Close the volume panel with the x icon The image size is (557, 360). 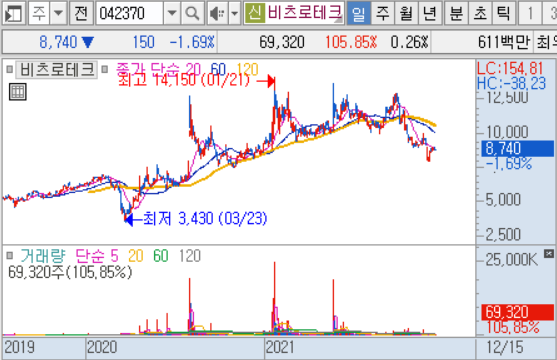point(549,253)
